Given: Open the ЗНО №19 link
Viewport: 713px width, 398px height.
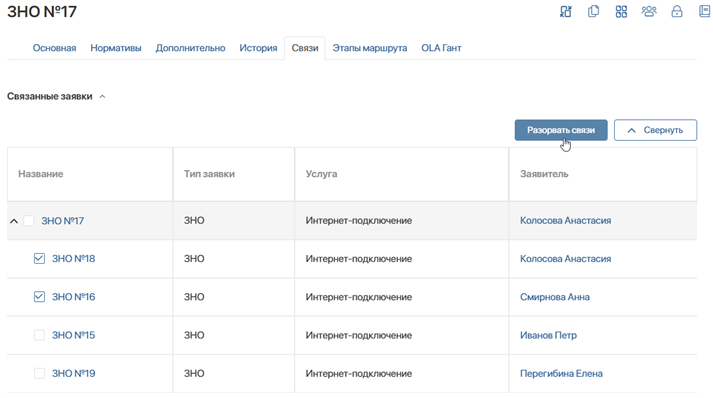Looking at the screenshot, I should click(73, 373).
